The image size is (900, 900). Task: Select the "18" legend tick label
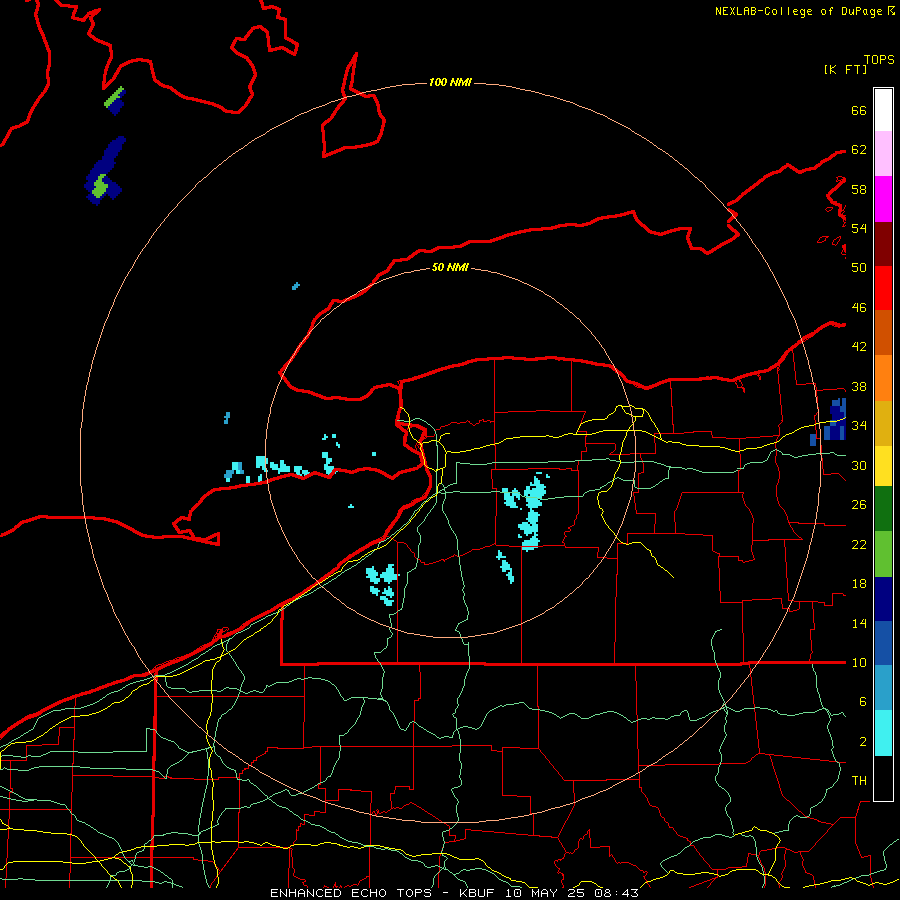tap(859, 584)
